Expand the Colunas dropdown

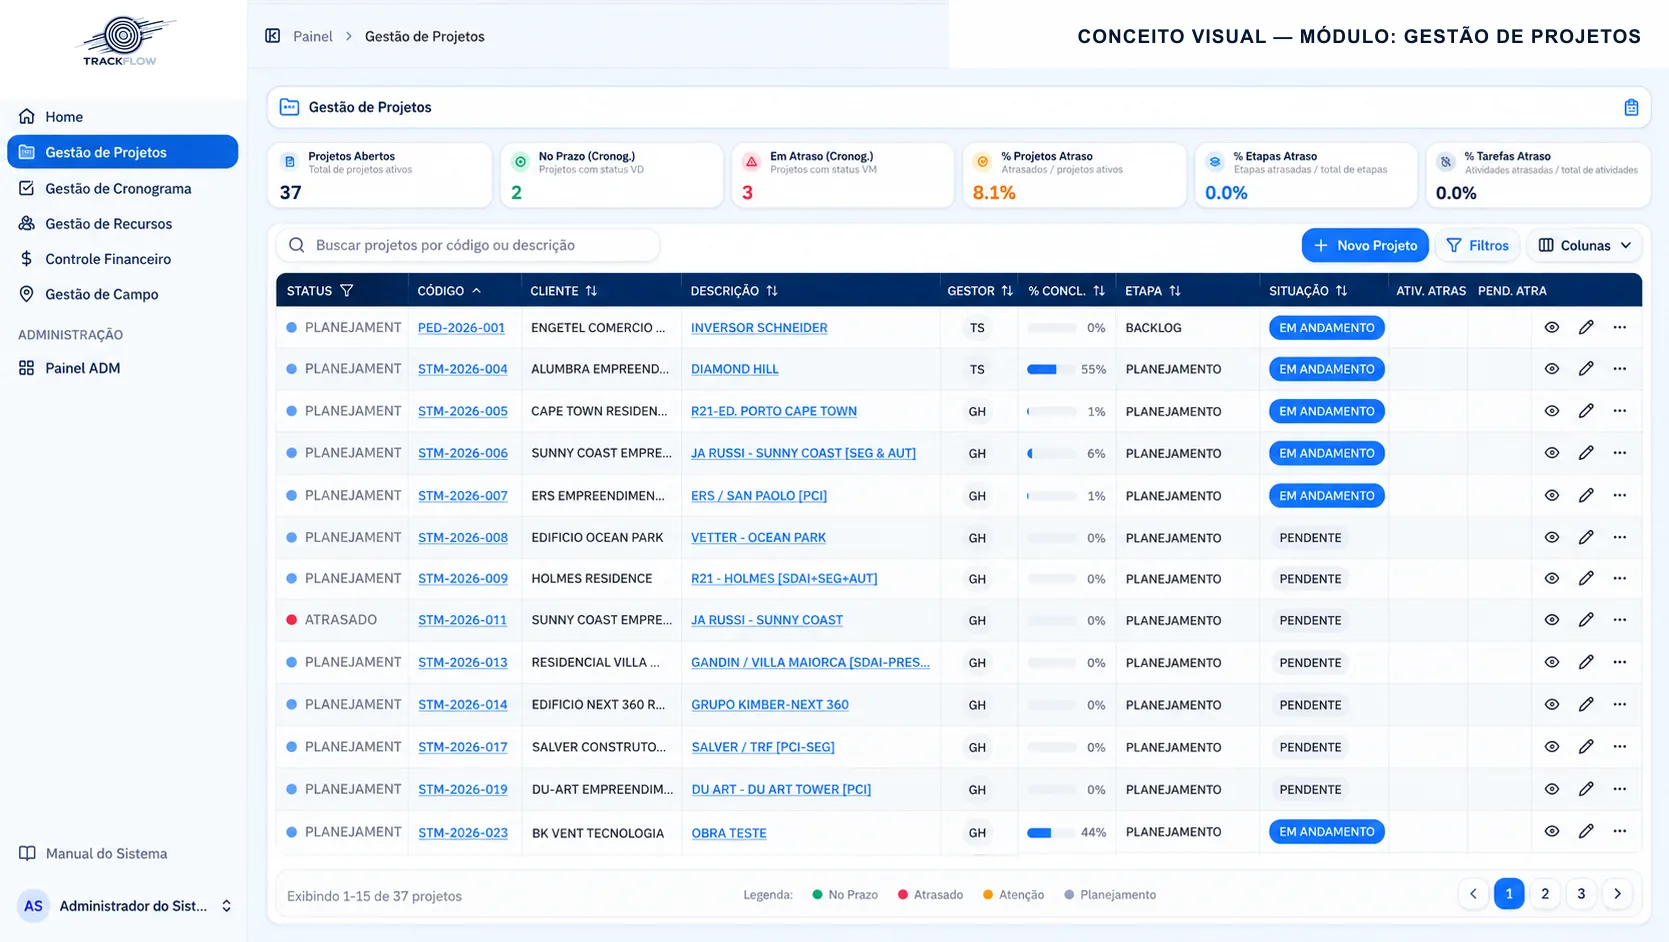(1584, 245)
